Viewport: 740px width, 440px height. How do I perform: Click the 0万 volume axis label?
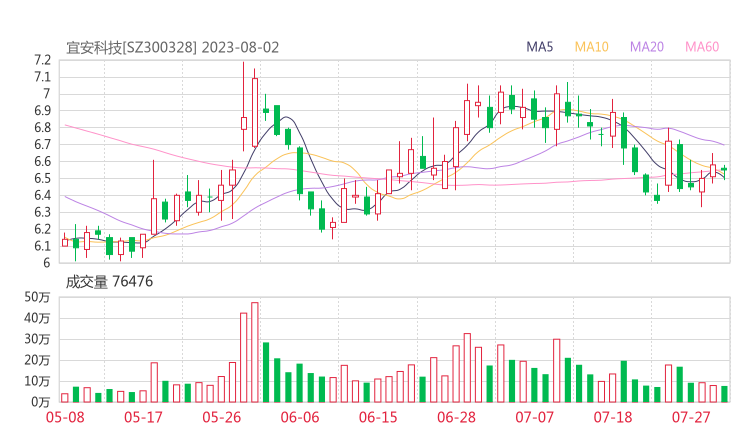[x=41, y=402]
